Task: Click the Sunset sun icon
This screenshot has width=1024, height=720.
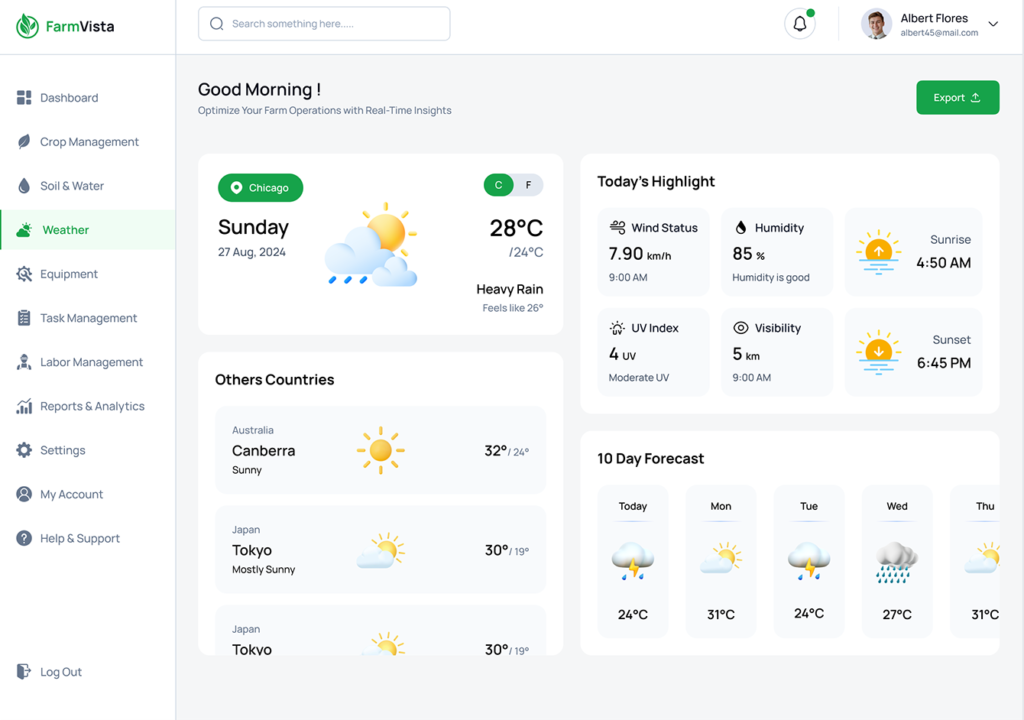Action: pyautogui.click(x=878, y=353)
